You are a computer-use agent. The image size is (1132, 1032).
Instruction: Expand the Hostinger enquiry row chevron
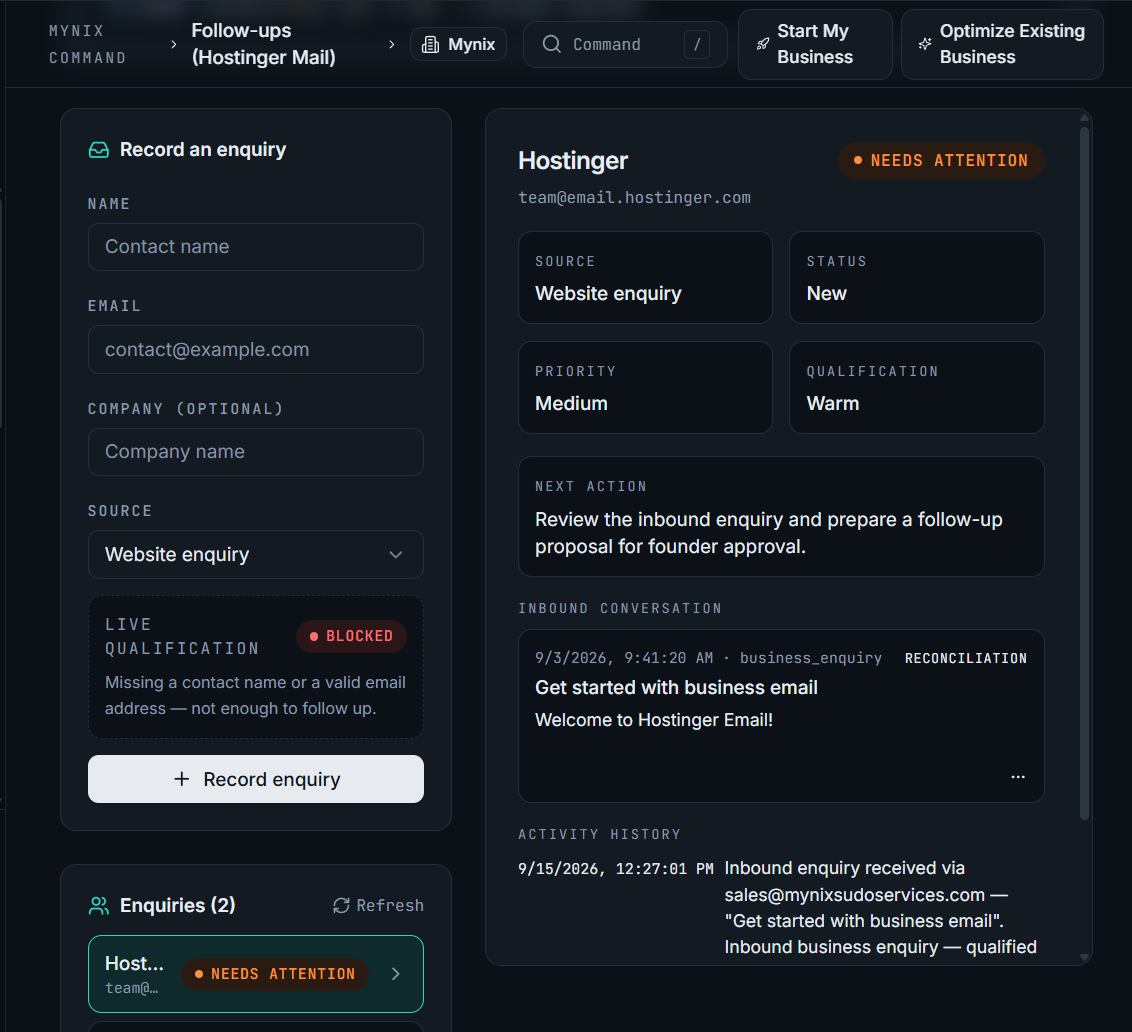396,974
